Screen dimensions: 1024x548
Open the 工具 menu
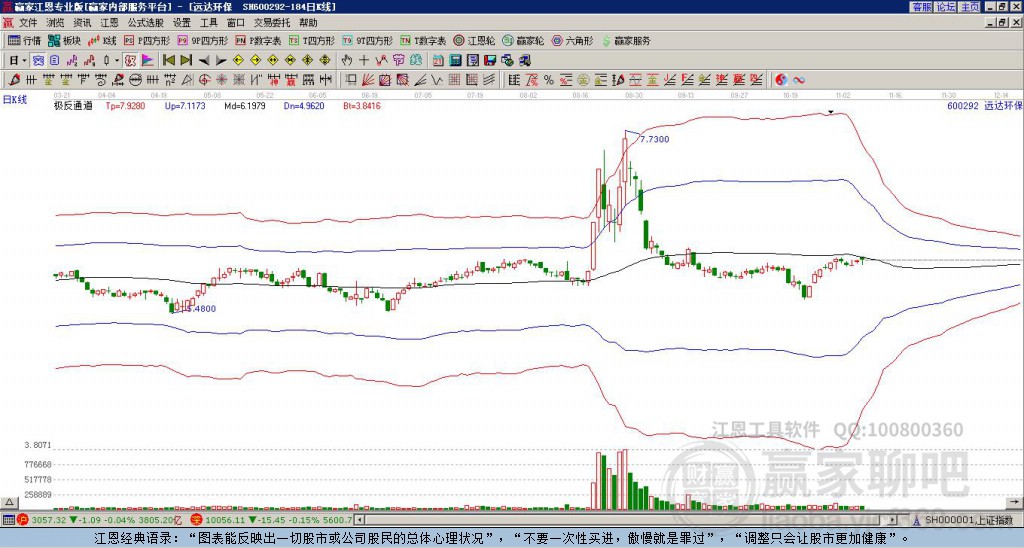(x=209, y=23)
